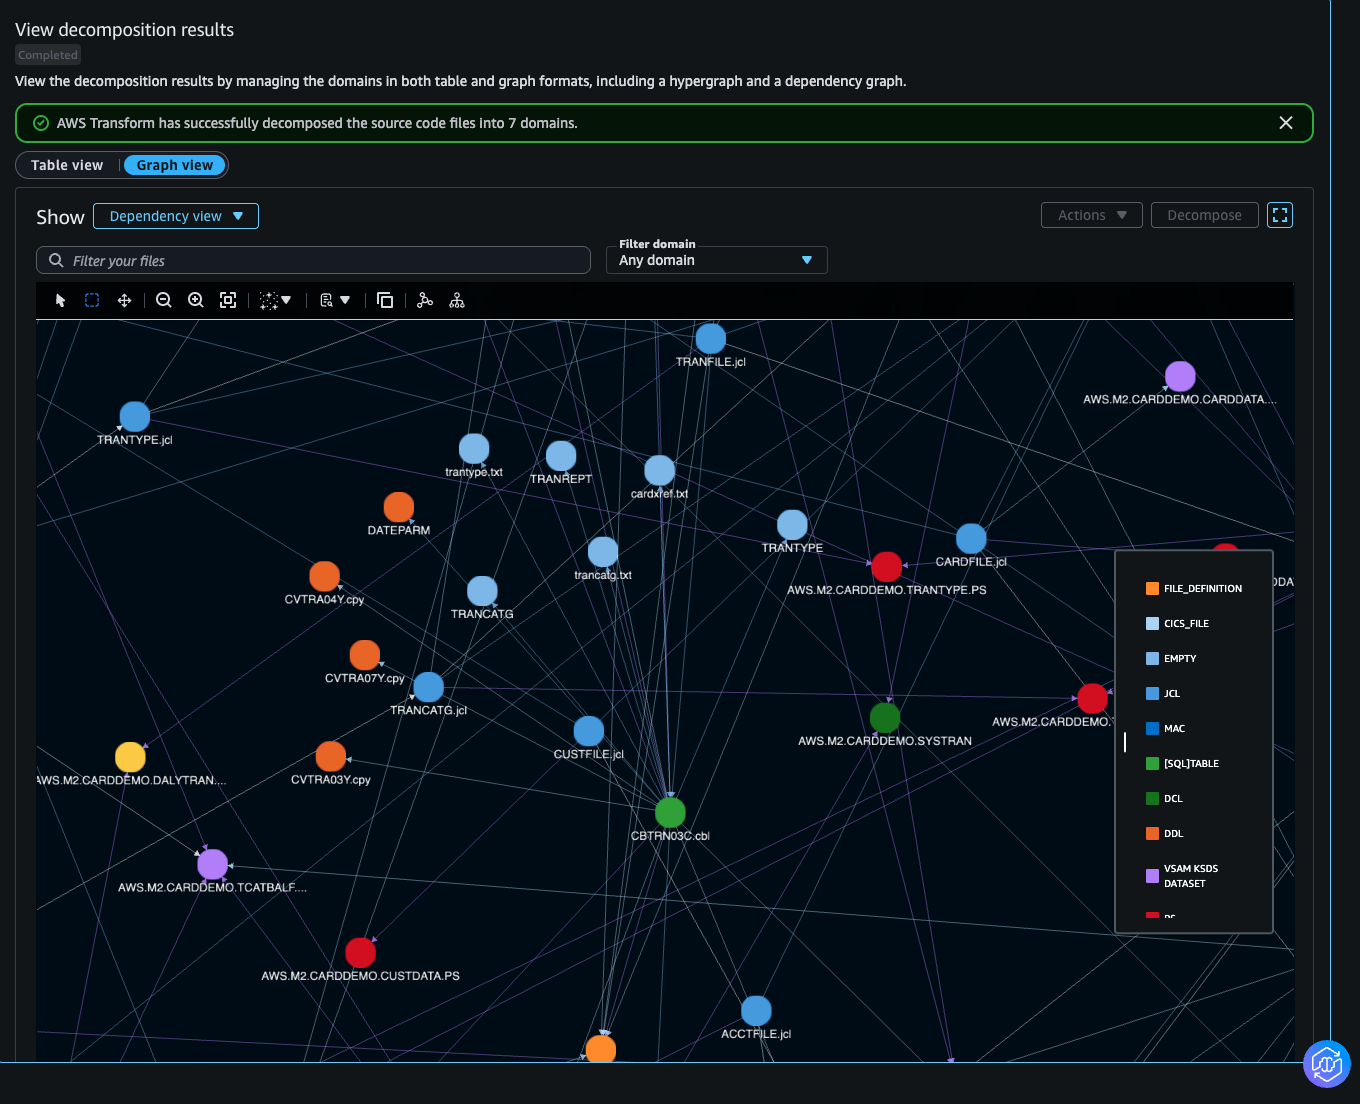Activate the dashed box selection tool

point(92,300)
